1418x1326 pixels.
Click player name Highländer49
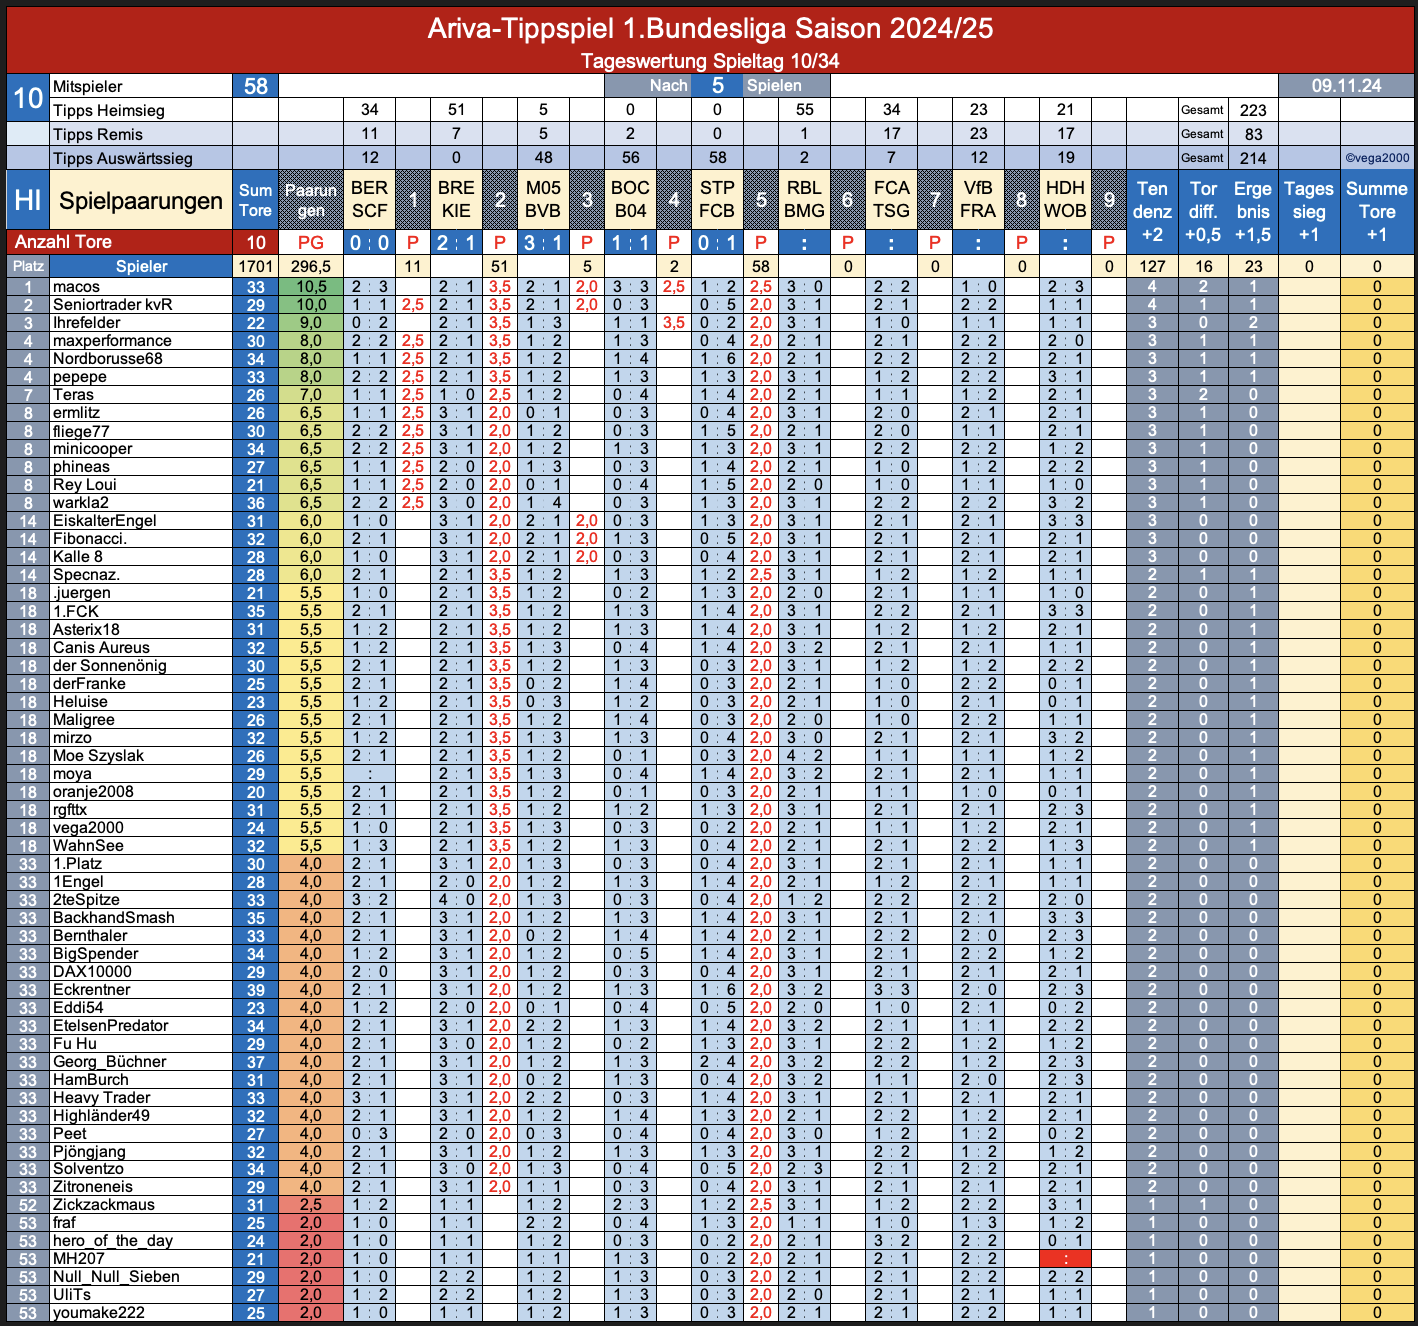(x=101, y=1116)
